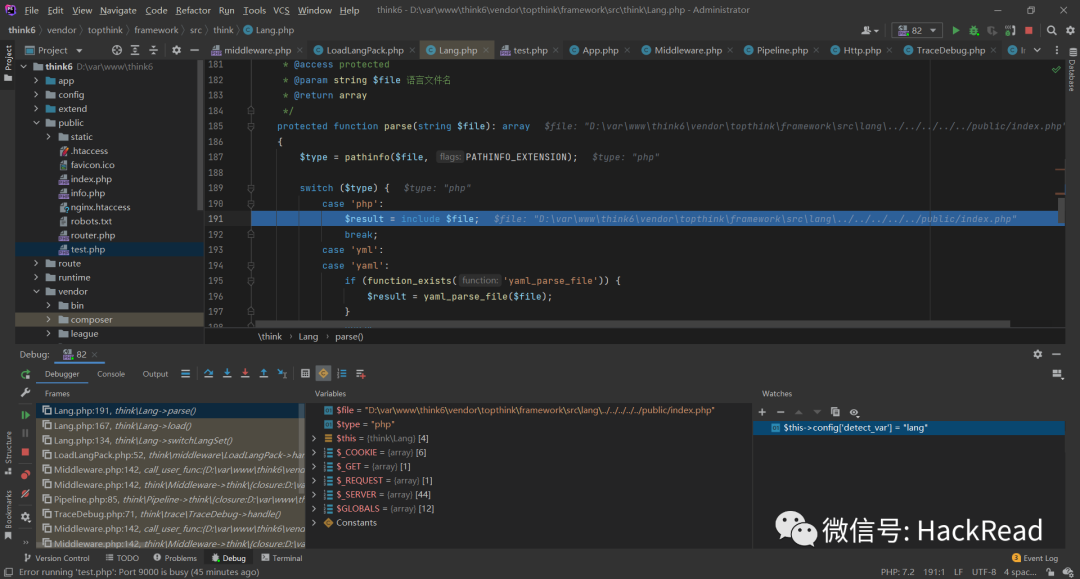Screen dimensions: 1080x579
Task: Click Step Over in the debugger toolbar
Action: (x=208, y=373)
